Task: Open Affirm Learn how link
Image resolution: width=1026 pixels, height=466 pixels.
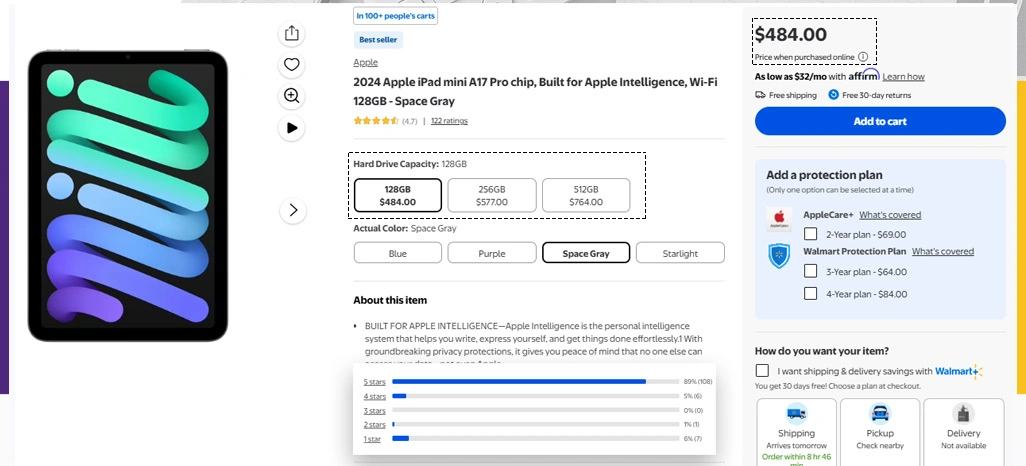Action: click(x=903, y=77)
